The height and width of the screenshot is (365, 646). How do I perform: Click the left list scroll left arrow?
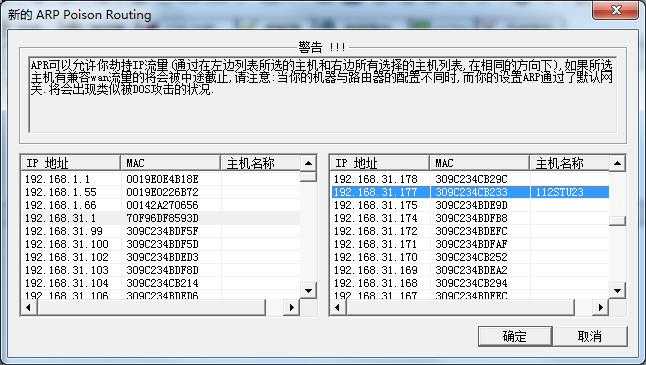[28, 307]
